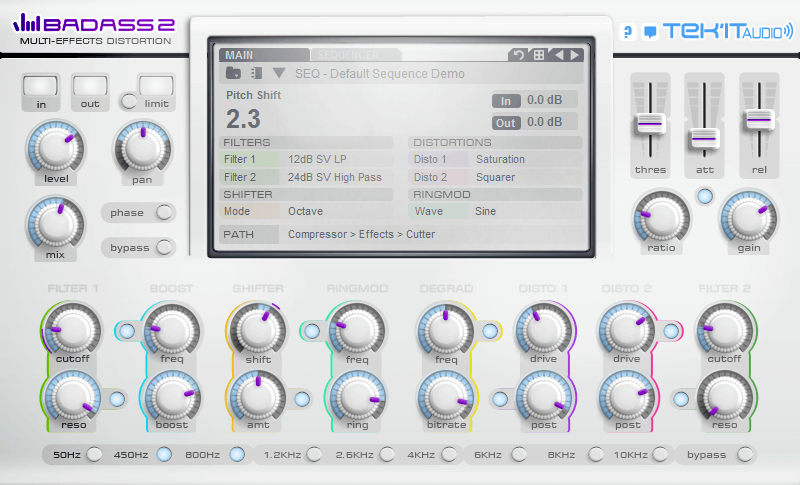Toggle the band bypass switch at bottom

coord(745,454)
